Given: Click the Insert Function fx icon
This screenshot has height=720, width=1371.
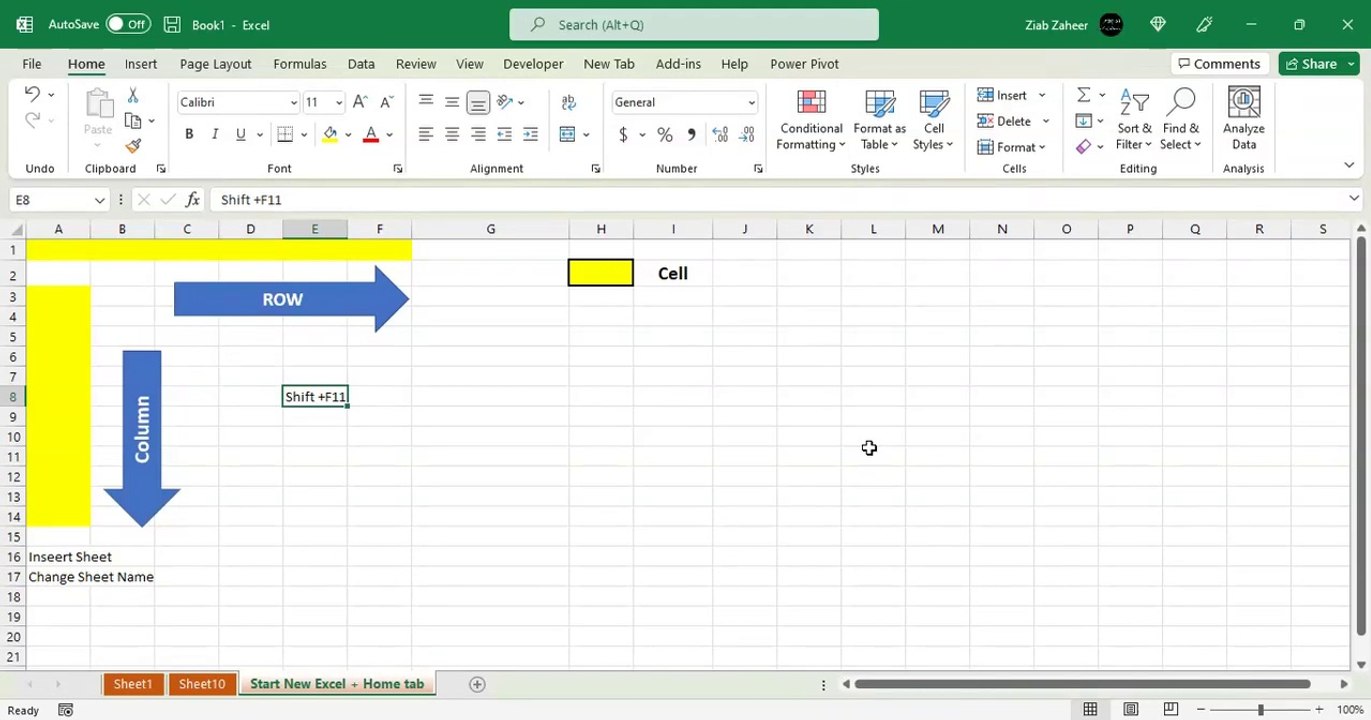Looking at the screenshot, I should pyautogui.click(x=193, y=200).
